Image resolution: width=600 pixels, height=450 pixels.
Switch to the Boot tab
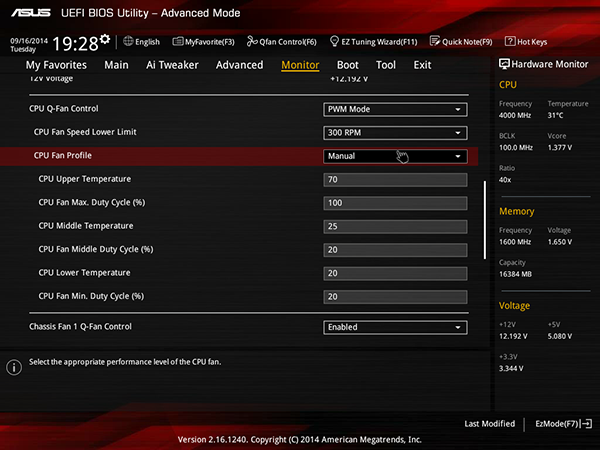coord(347,65)
